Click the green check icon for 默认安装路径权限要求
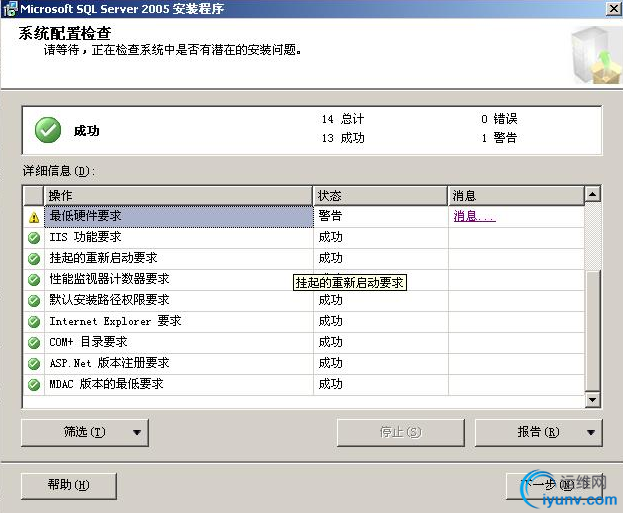The height and width of the screenshot is (516, 623). [x=34, y=301]
